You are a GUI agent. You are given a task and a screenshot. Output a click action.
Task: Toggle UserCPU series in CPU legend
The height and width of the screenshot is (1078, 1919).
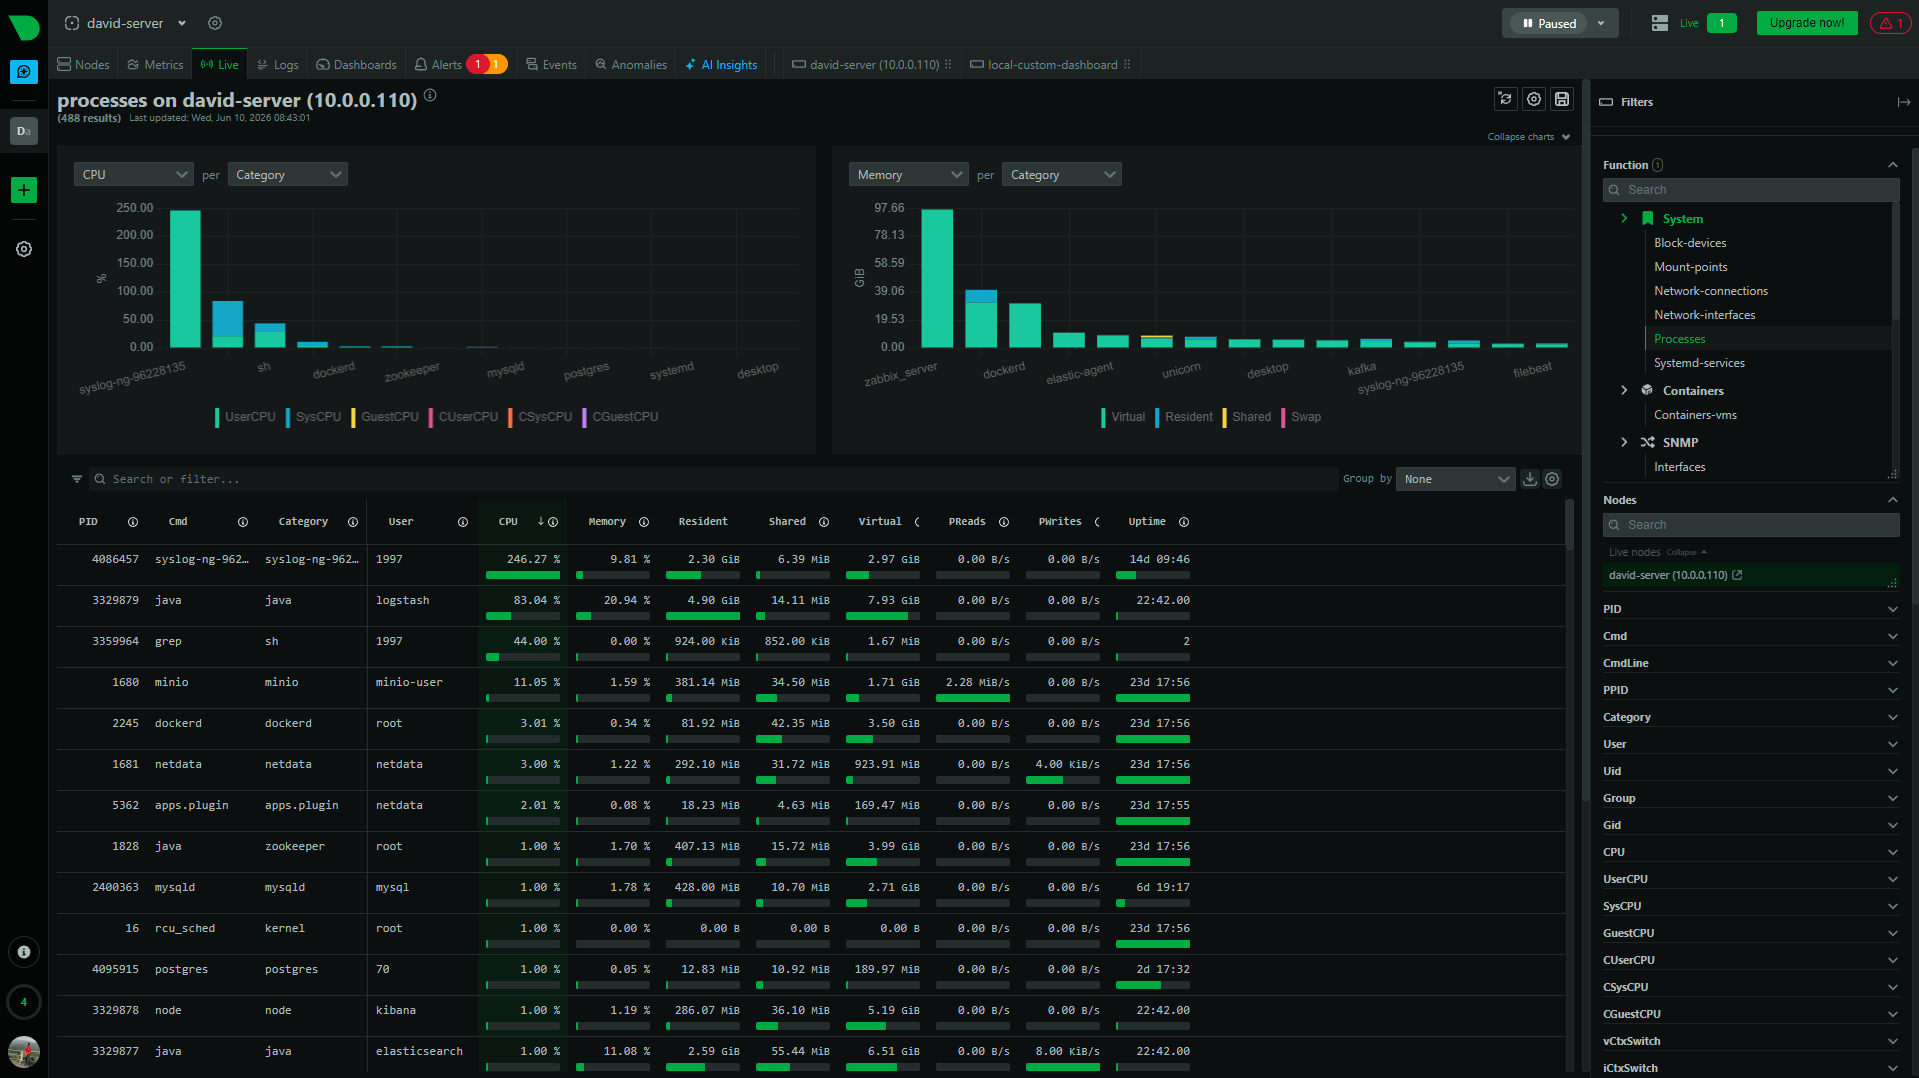point(246,417)
